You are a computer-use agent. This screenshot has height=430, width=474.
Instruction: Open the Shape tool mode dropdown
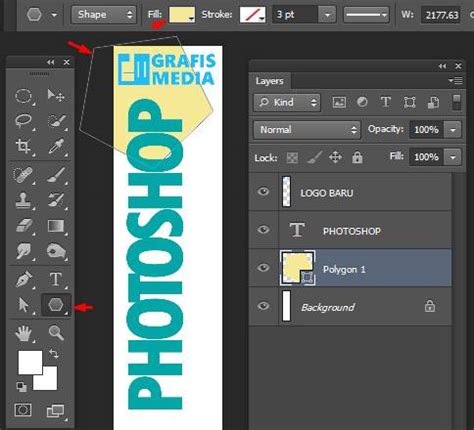point(104,15)
